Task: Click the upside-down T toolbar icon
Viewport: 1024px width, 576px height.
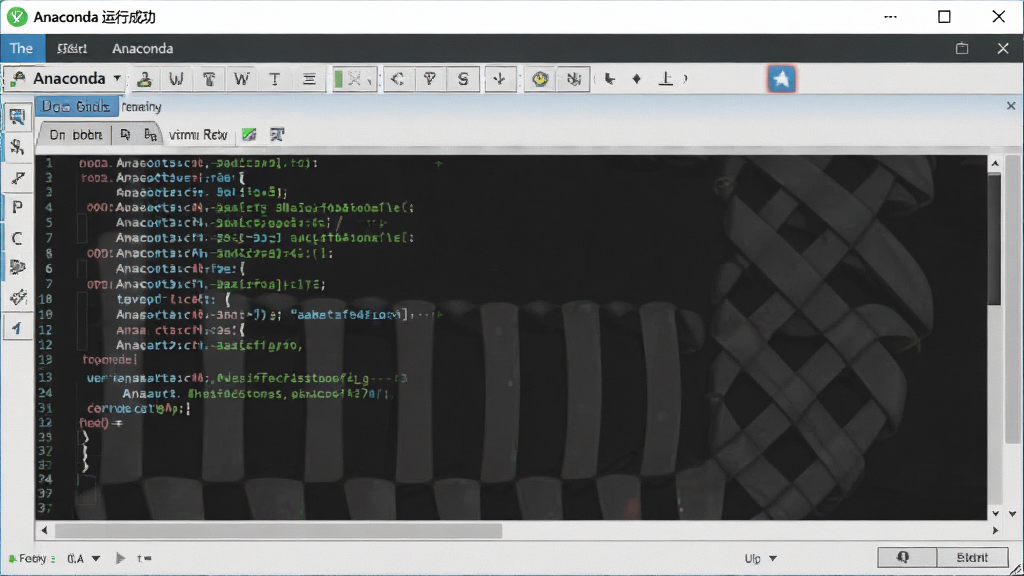Action: click(665, 79)
